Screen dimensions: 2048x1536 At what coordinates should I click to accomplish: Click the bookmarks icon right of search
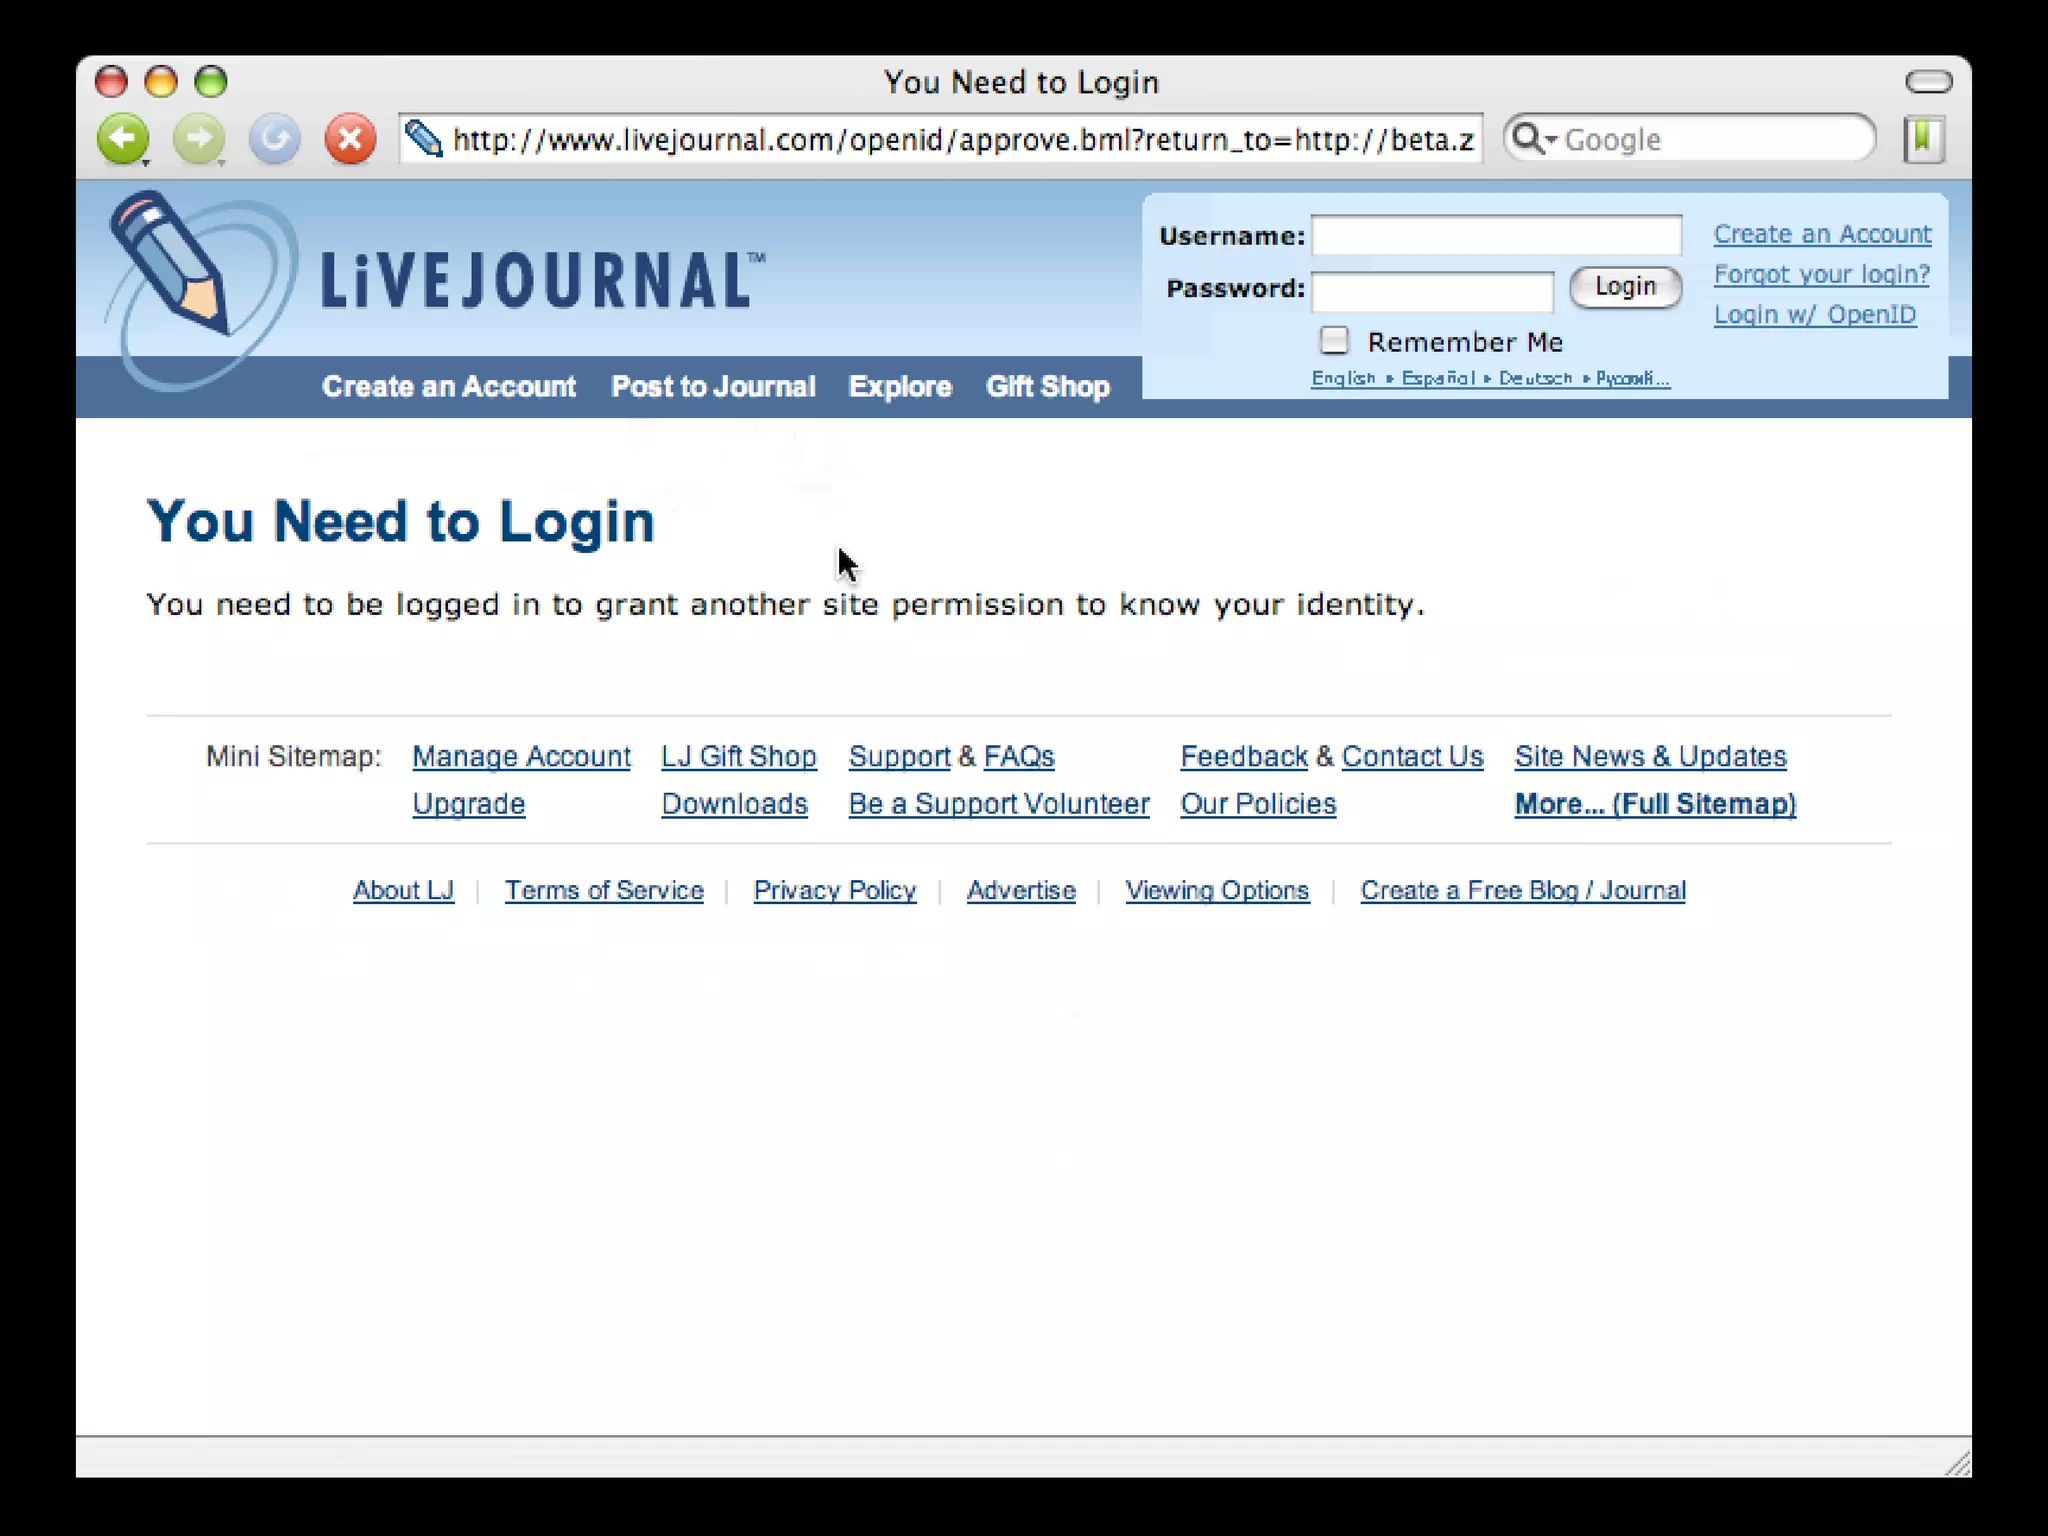(x=1923, y=139)
